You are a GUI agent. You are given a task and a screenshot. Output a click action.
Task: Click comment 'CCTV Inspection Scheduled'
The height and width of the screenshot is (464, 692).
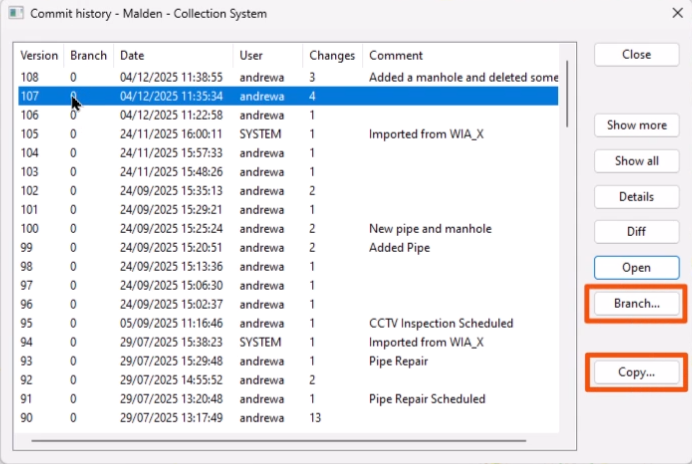coord(441,324)
